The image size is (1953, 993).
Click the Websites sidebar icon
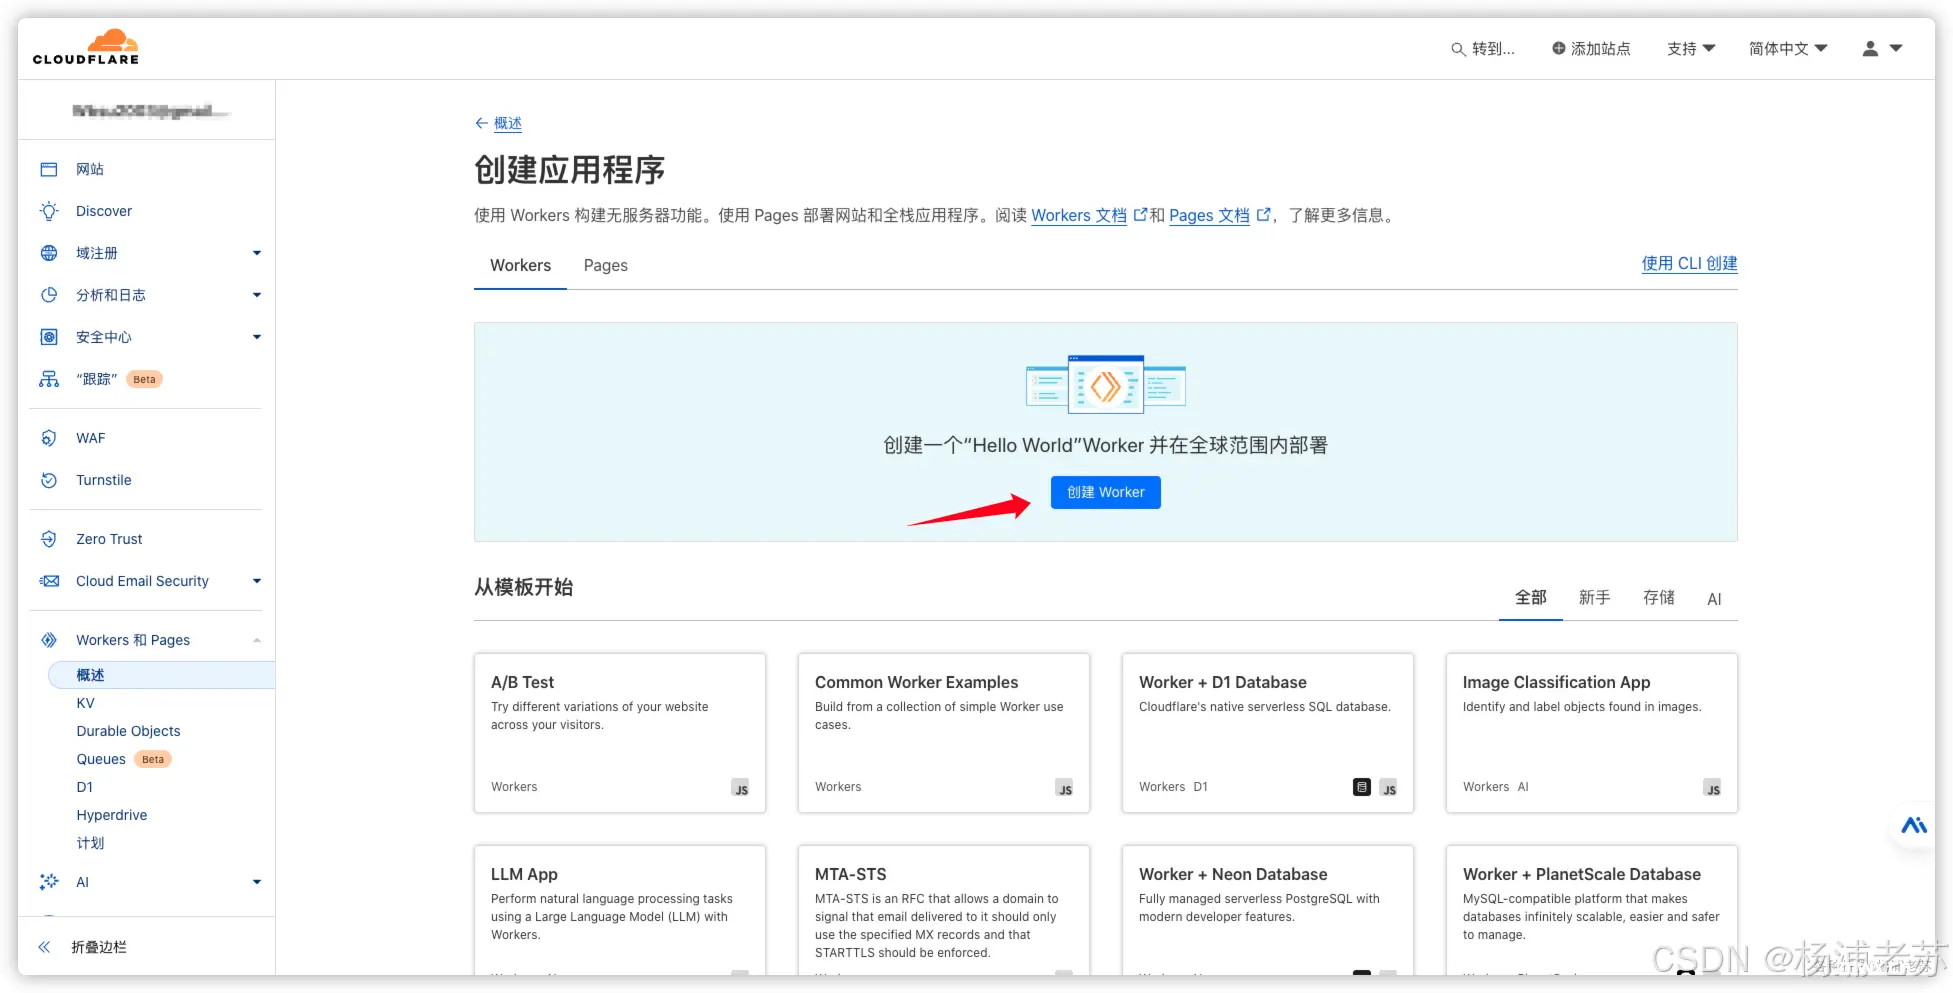pos(49,169)
